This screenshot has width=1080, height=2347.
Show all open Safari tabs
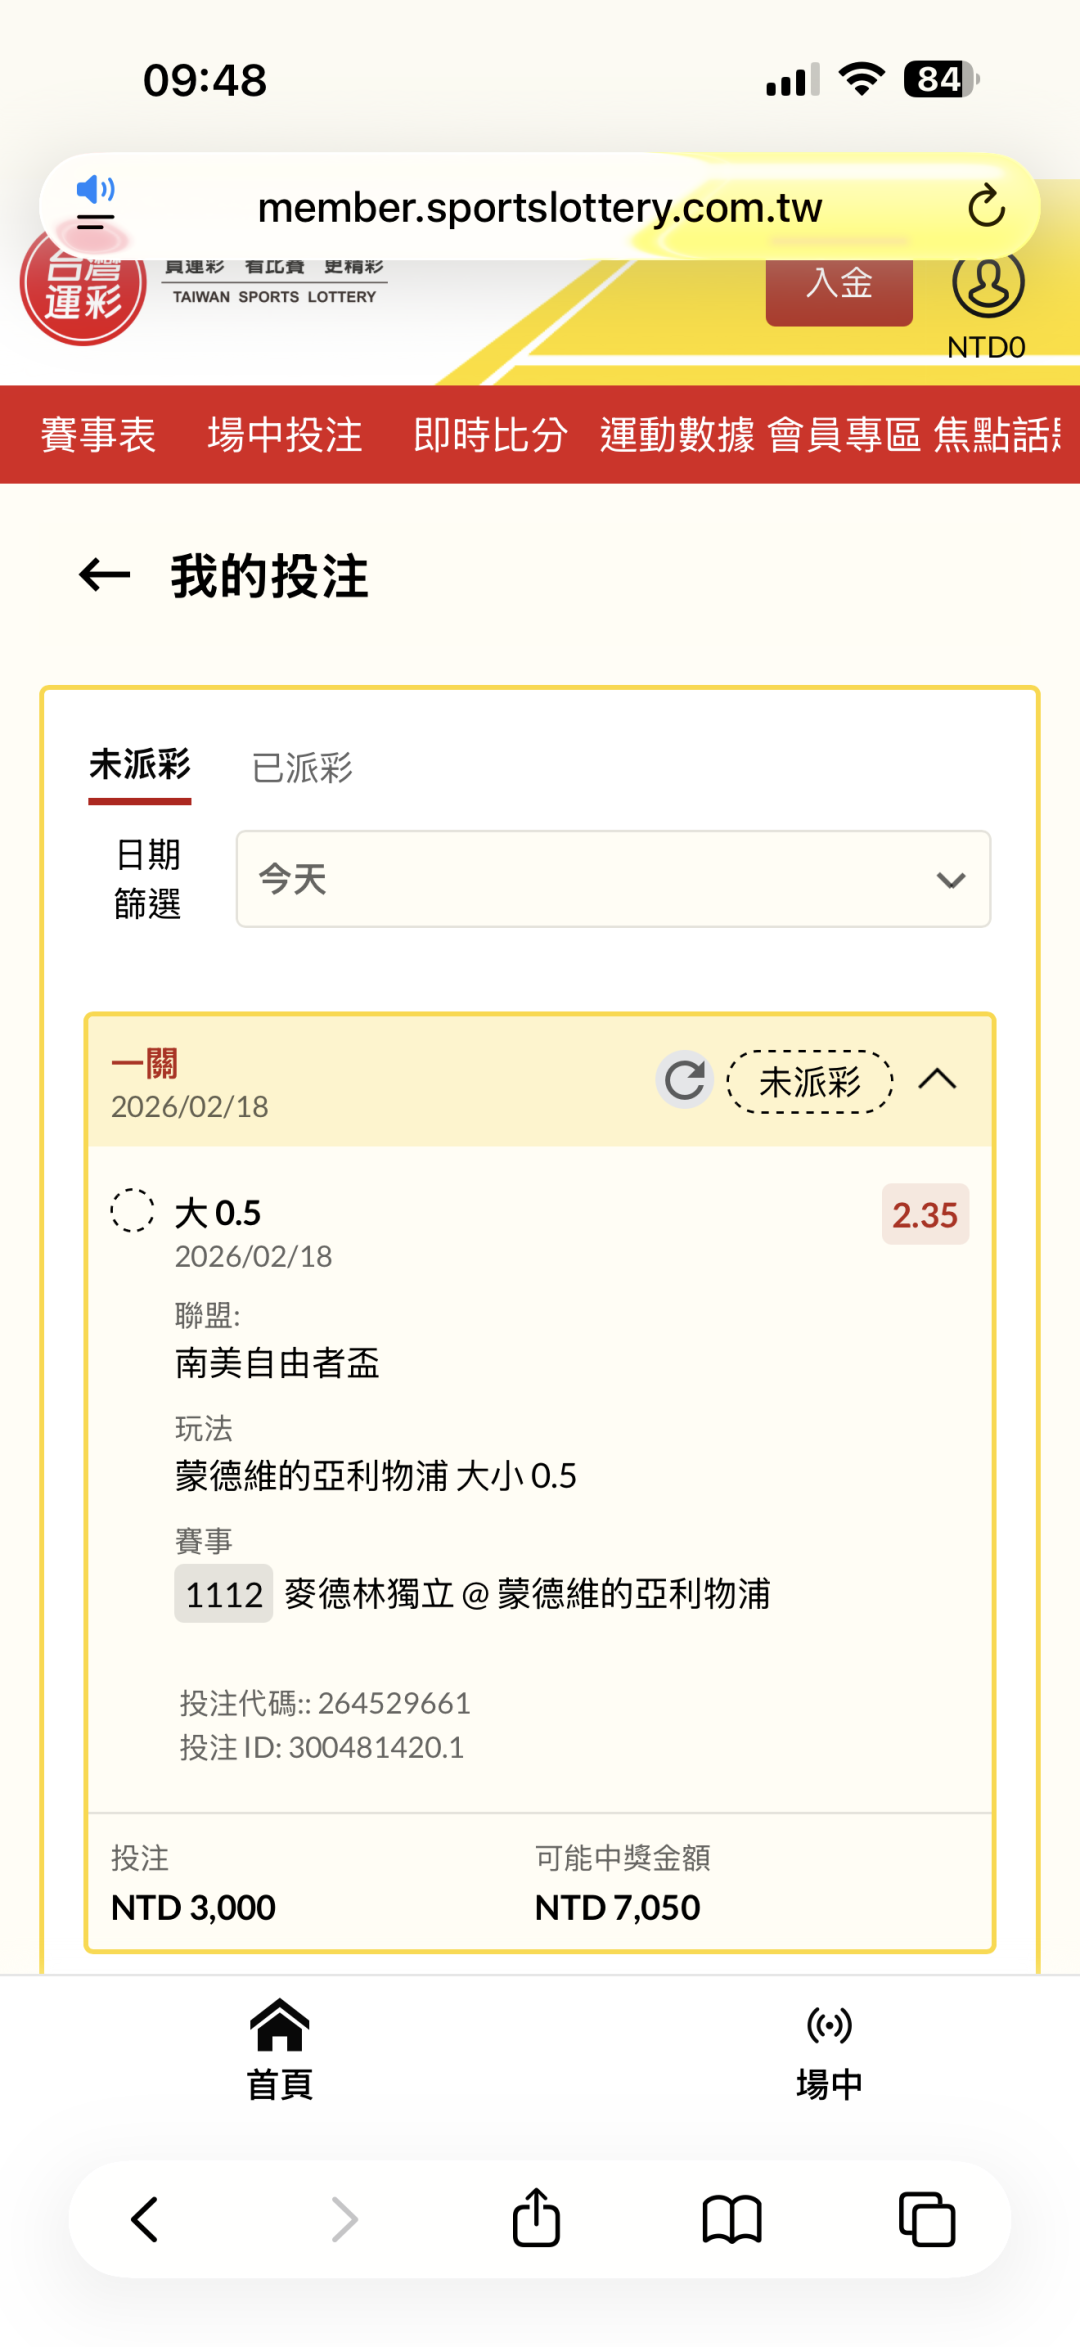coord(927,2219)
